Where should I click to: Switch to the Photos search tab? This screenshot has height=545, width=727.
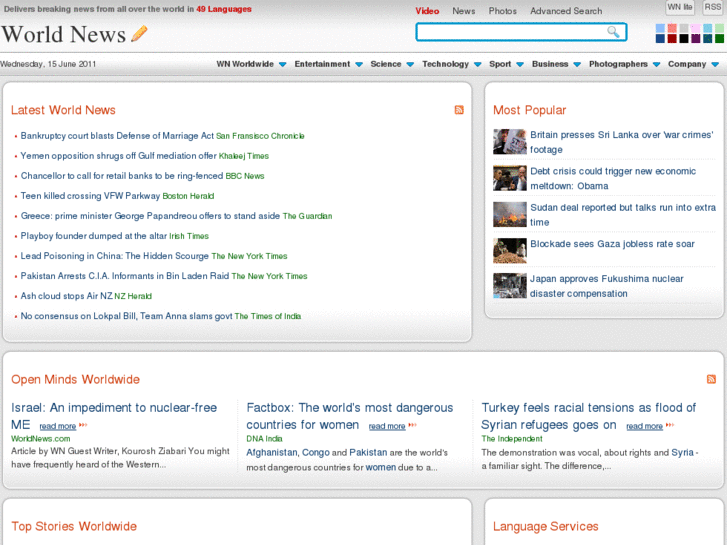503,11
